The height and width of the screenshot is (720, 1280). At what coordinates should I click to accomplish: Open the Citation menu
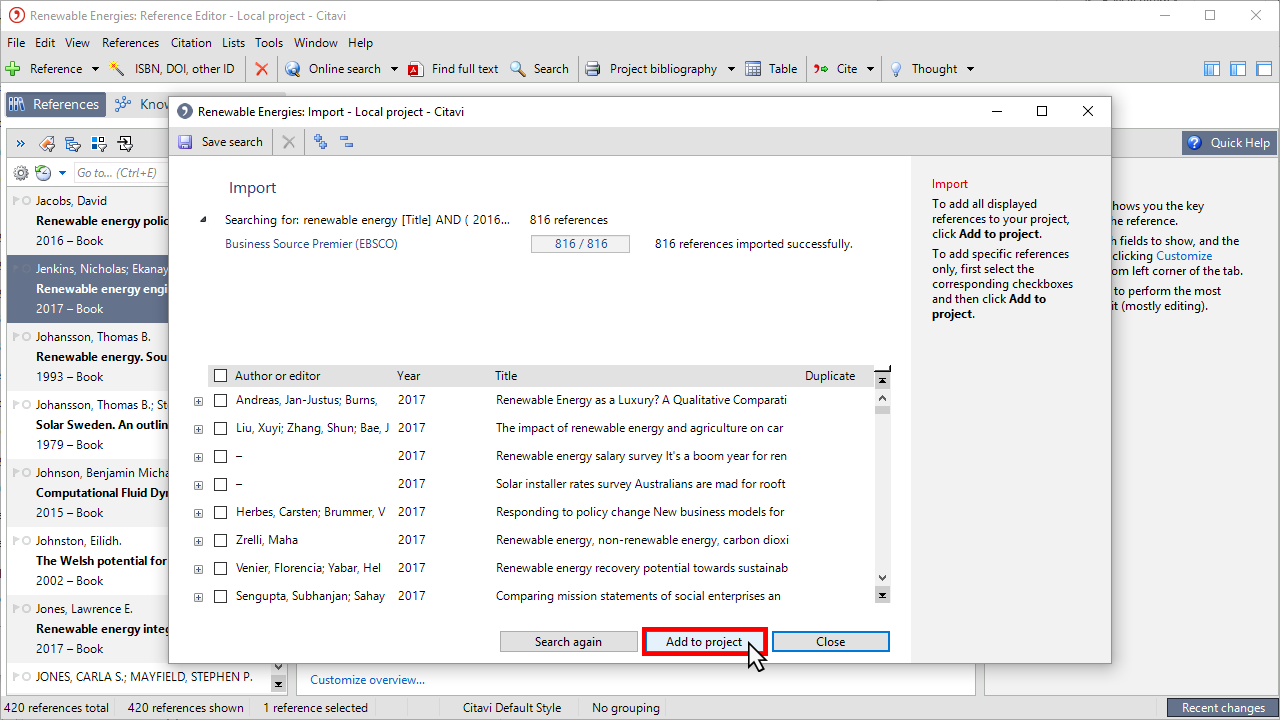pos(191,43)
